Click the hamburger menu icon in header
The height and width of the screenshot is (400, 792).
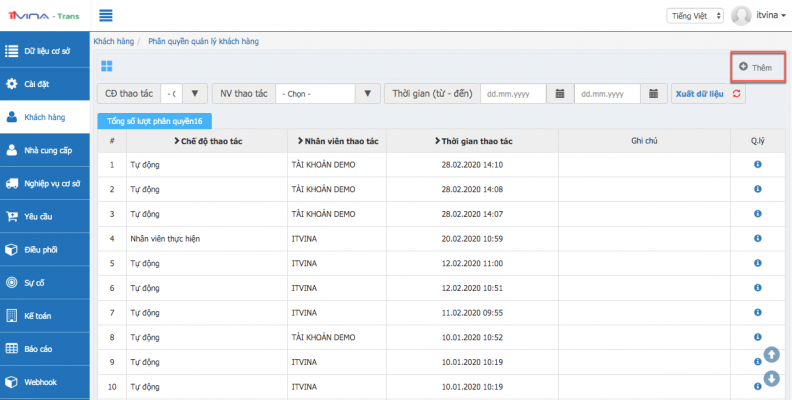tap(105, 15)
